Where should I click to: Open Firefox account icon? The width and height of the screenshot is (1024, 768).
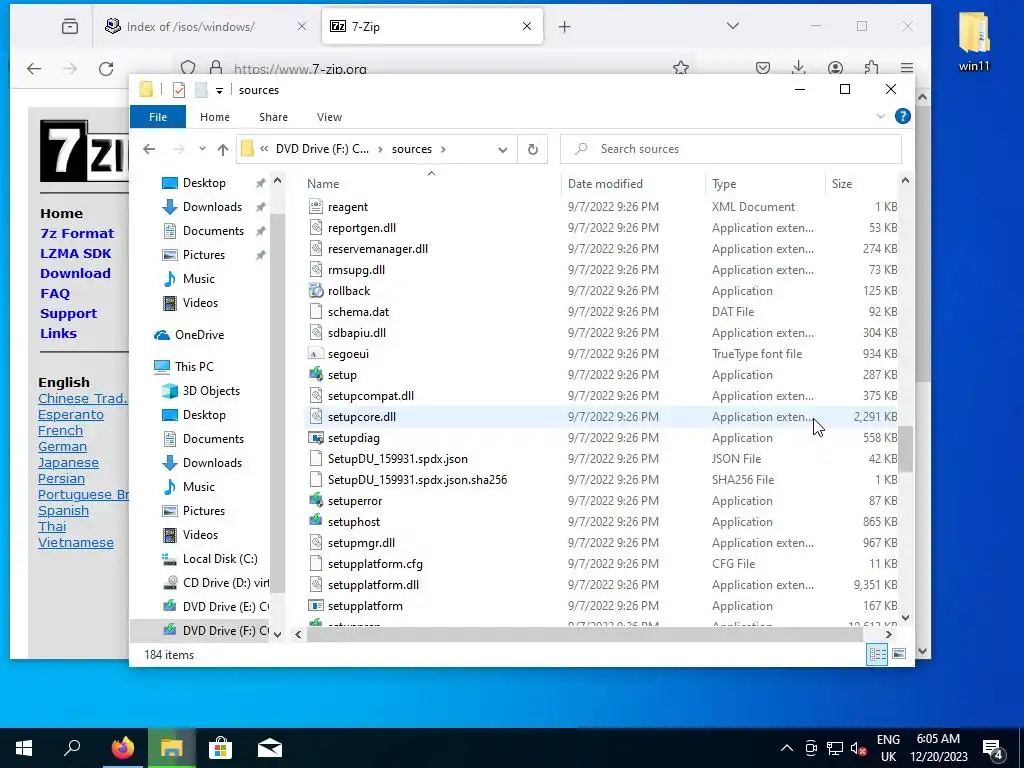tap(835, 67)
